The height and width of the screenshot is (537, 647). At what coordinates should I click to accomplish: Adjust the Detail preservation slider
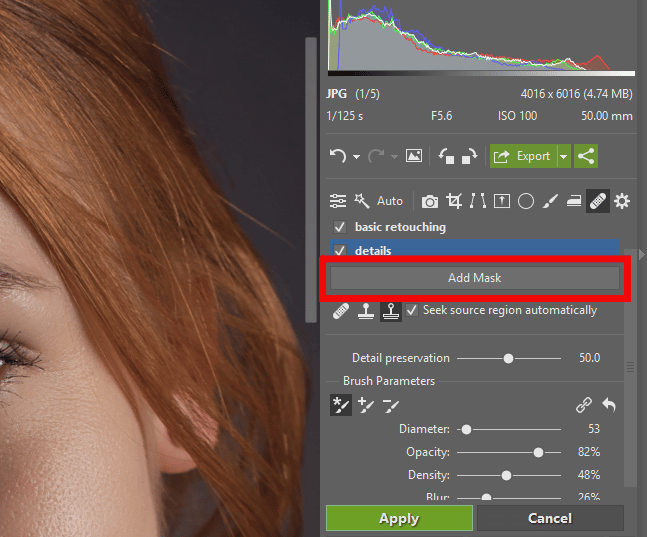(508, 358)
